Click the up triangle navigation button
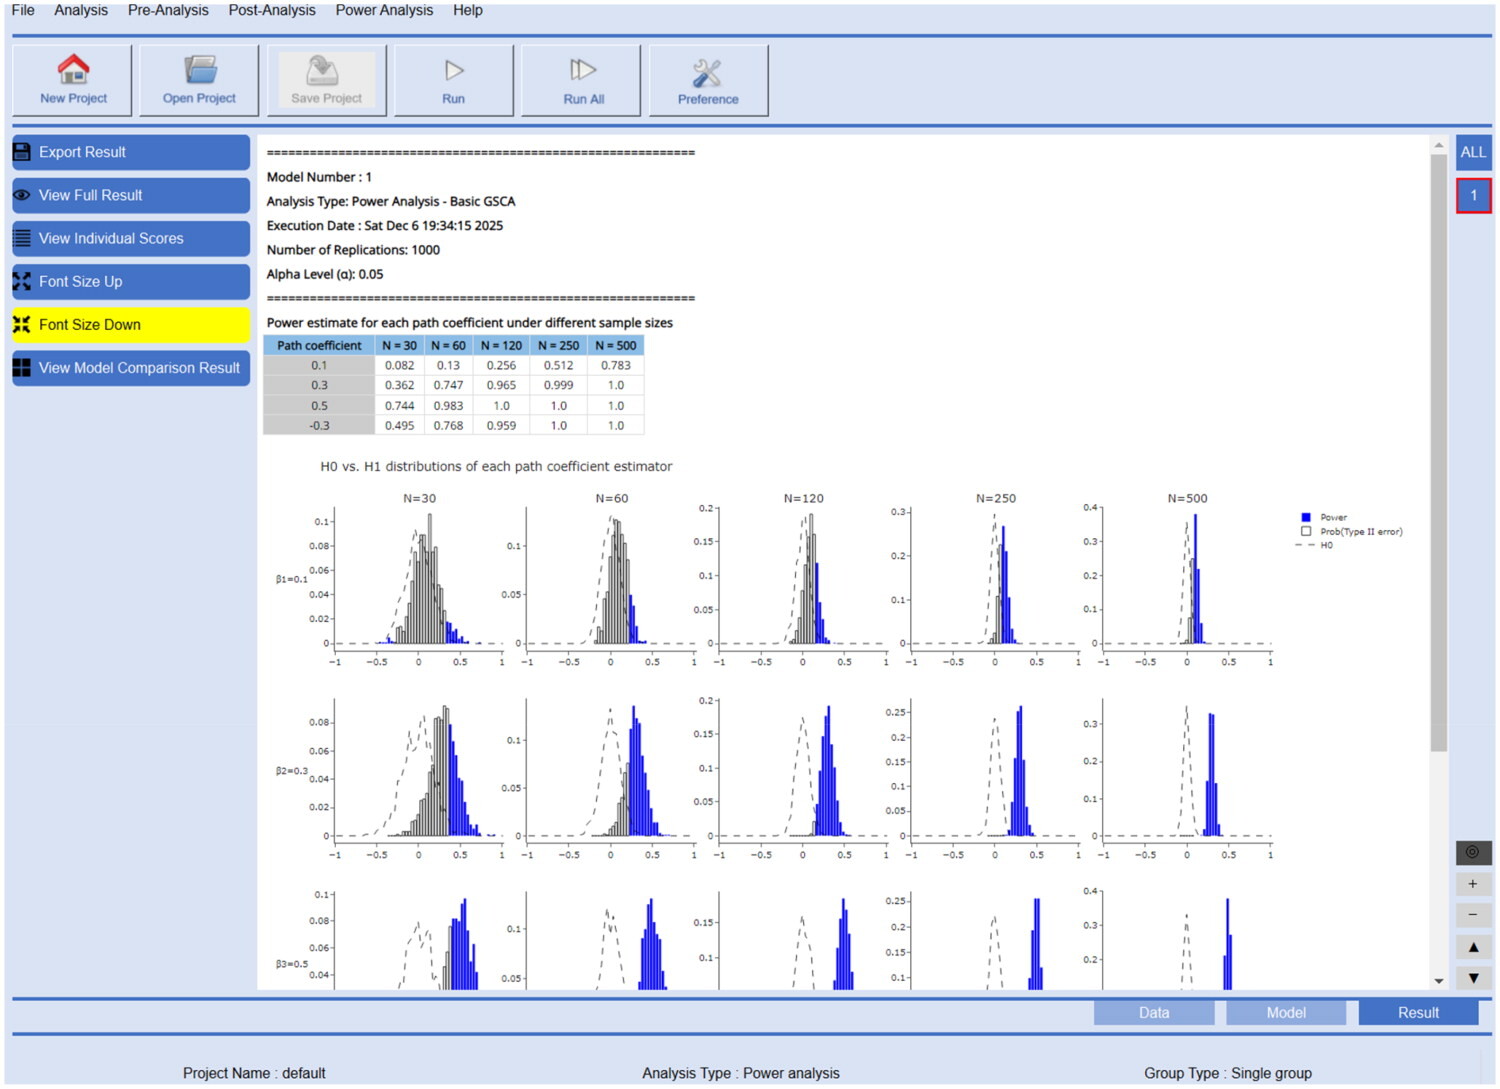This screenshot has height=1089, width=1500. pyautogui.click(x=1473, y=946)
